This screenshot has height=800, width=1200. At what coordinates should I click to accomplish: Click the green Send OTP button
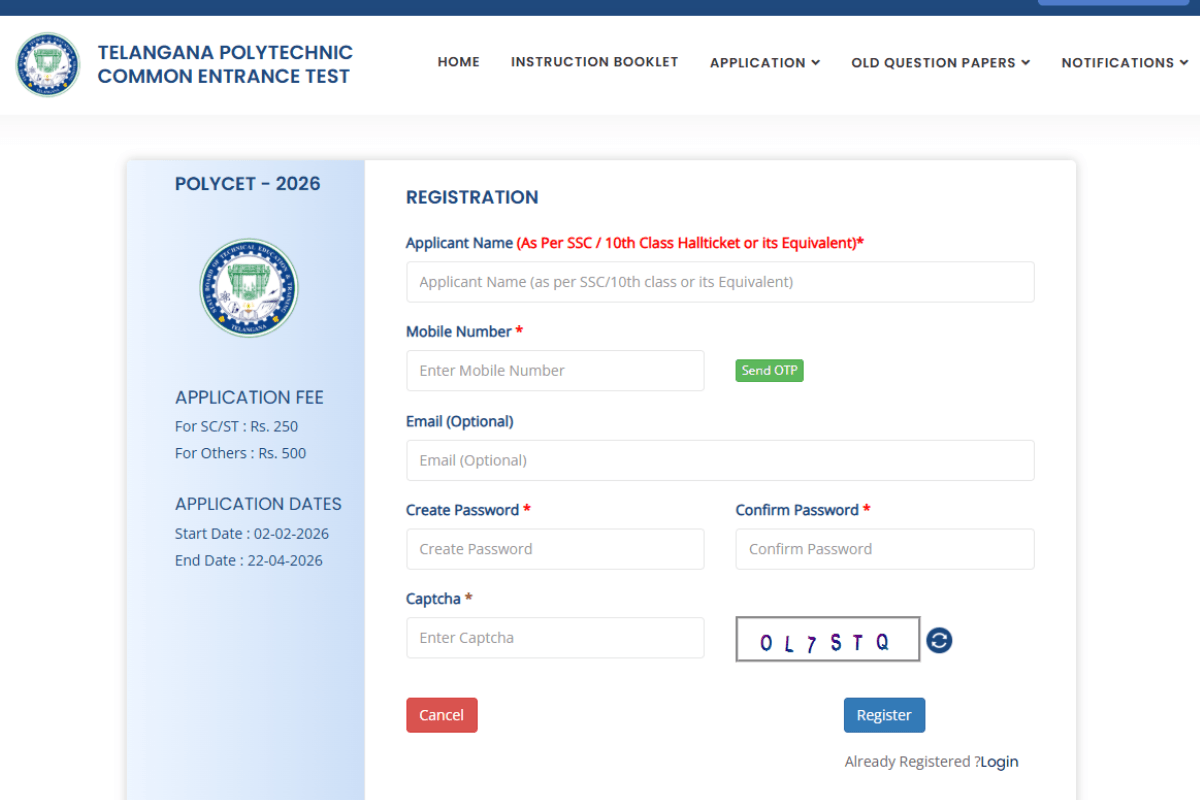[x=769, y=370]
